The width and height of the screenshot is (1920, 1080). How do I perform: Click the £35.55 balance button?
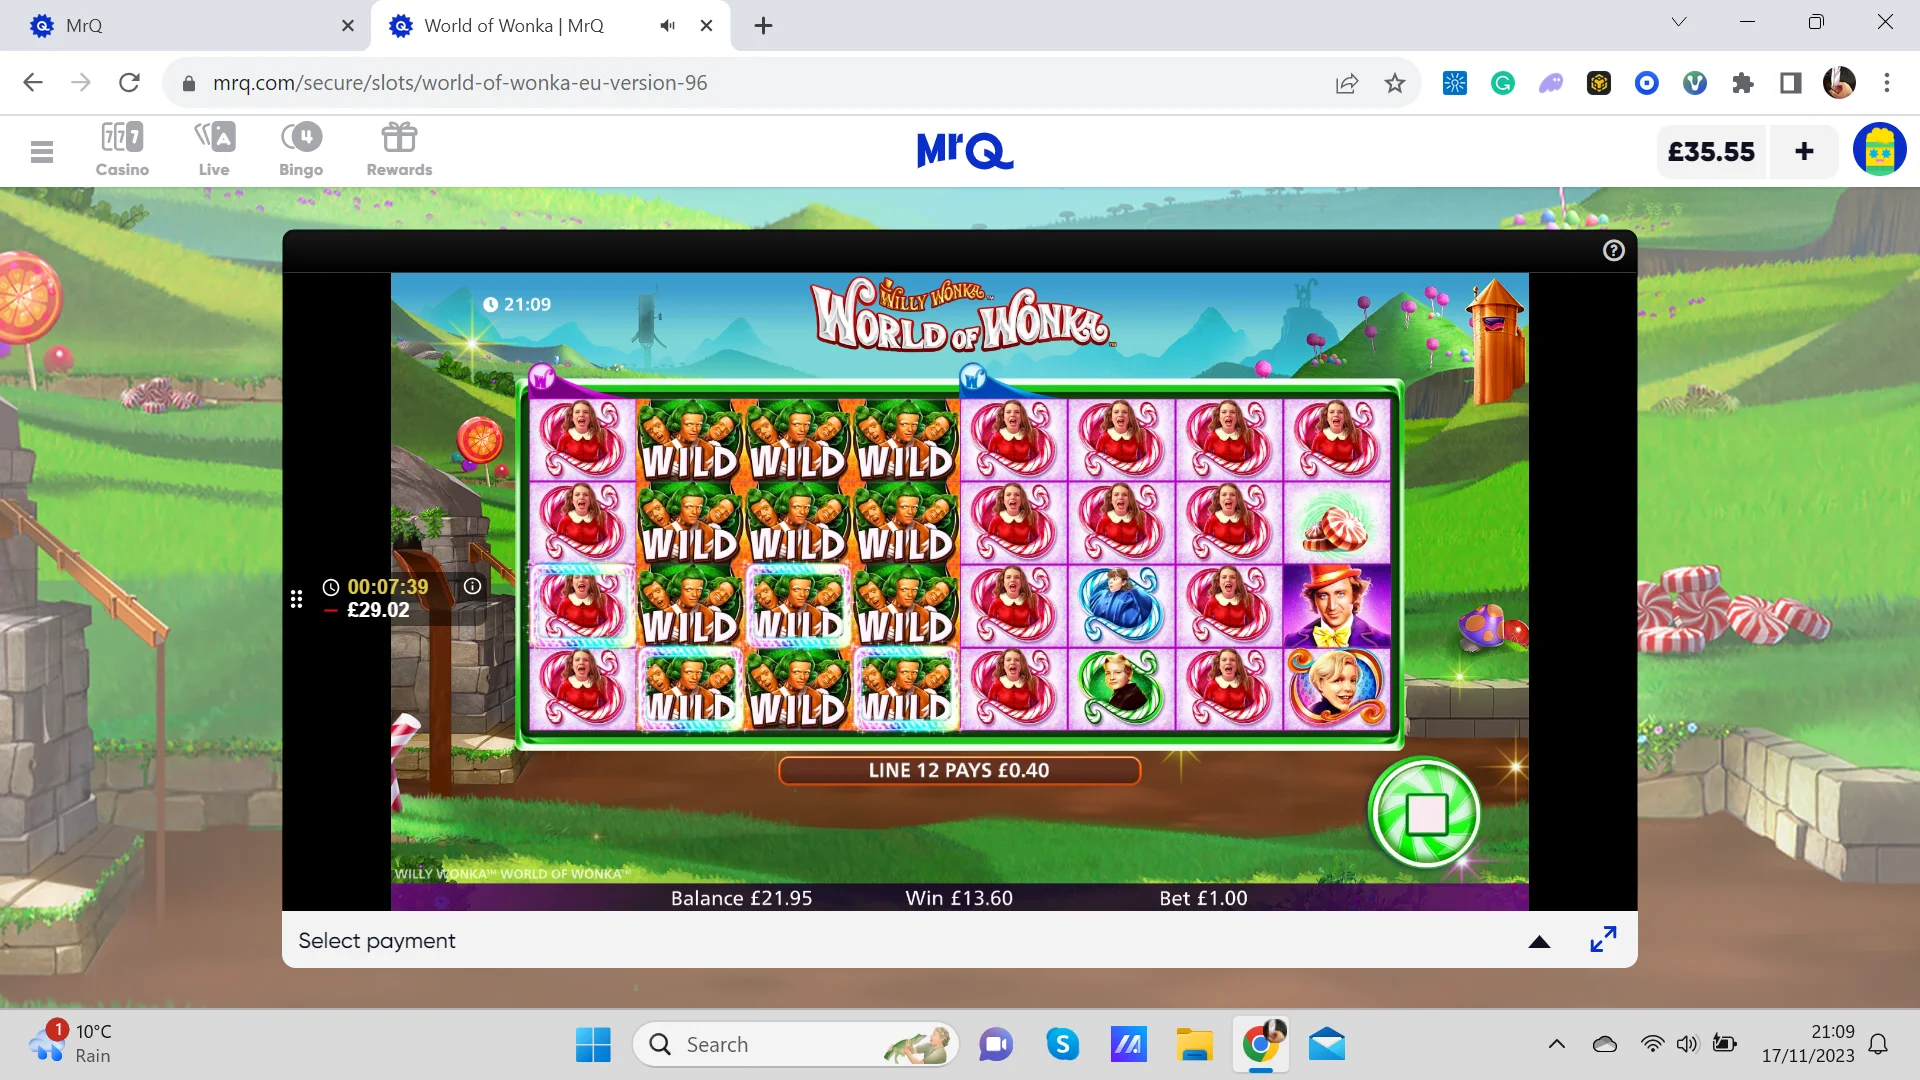pyautogui.click(x=1711, y=152)
